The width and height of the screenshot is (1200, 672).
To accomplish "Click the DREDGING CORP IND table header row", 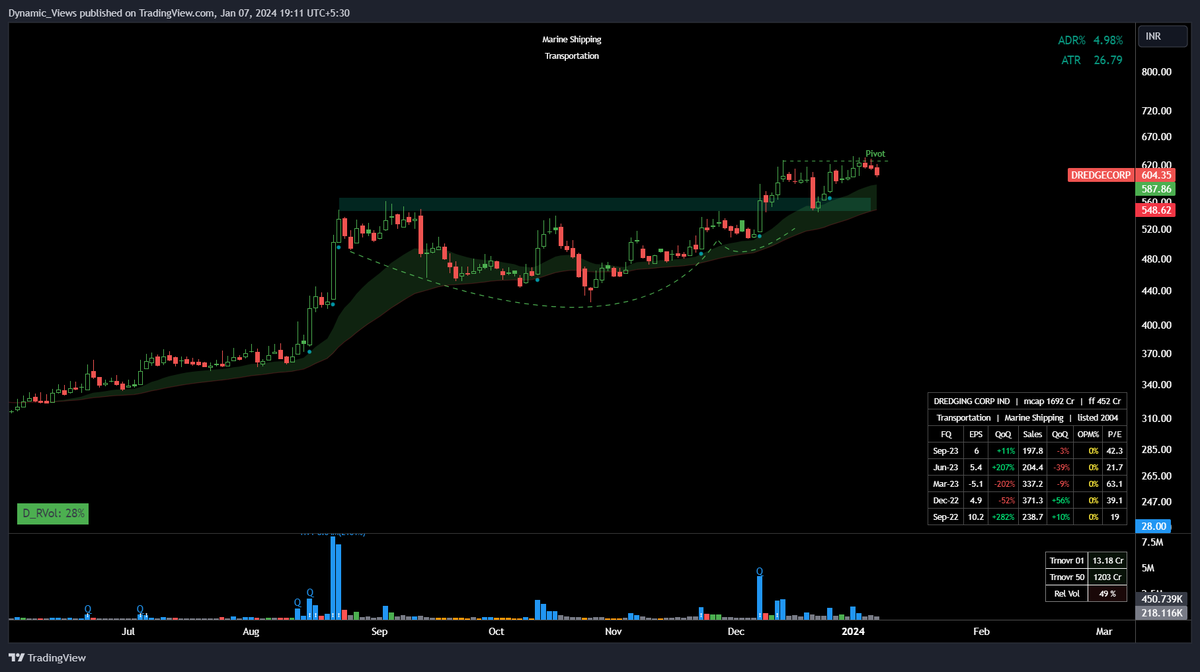I will 1027,401.
